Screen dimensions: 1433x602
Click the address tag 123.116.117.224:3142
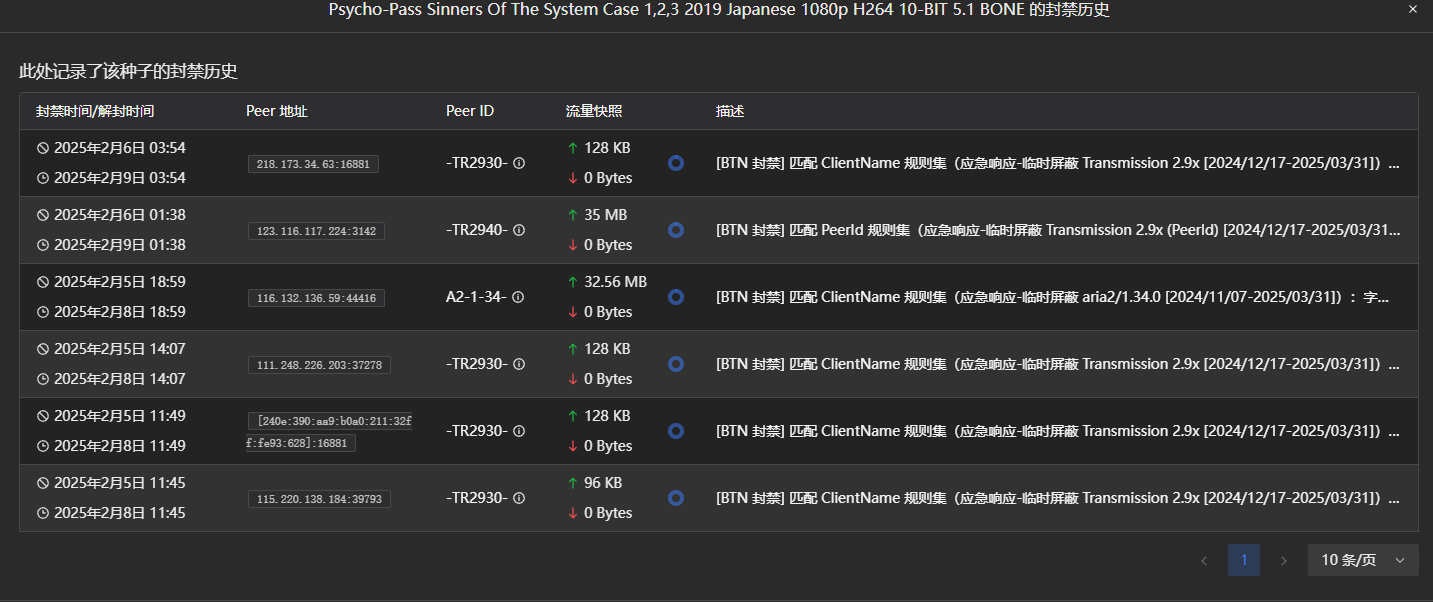[x=316, y=231]
